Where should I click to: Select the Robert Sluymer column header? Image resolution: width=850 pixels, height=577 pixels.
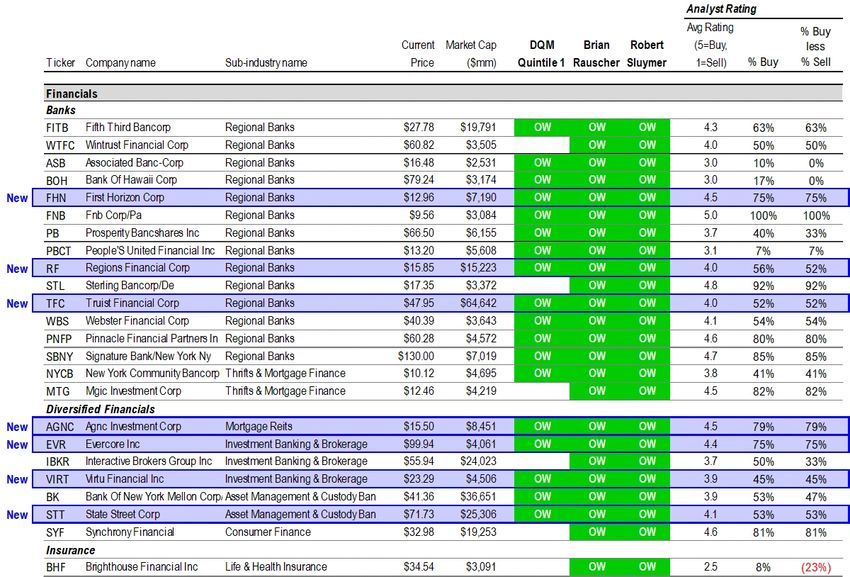[647, 54]
